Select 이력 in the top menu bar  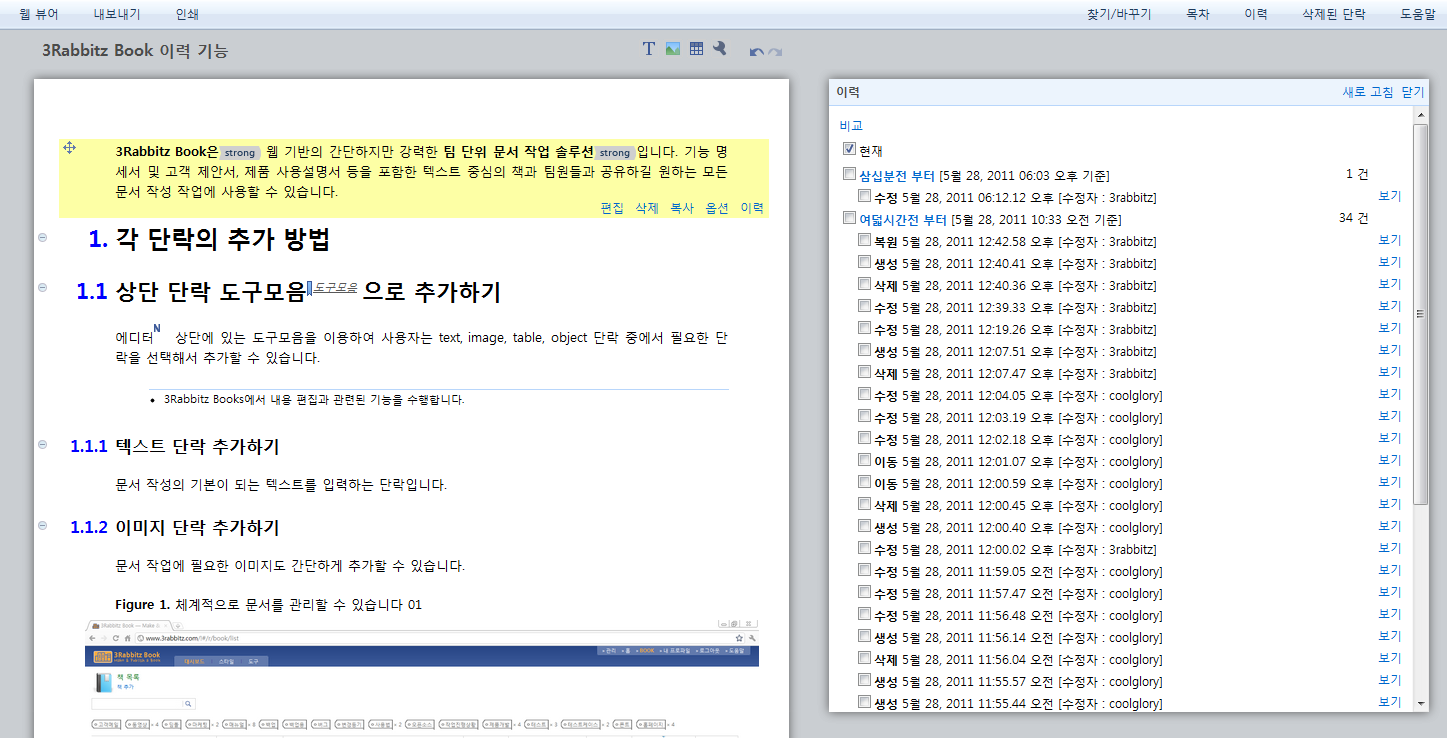pos(1256,14)
